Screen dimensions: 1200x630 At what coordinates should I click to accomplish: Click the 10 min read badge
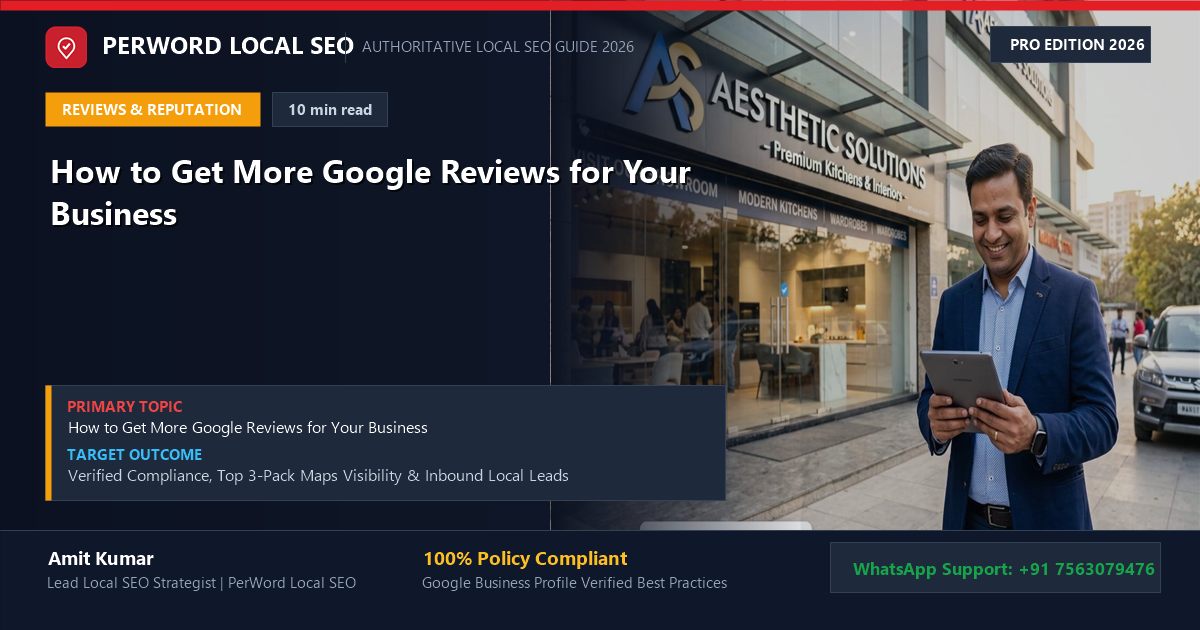tap(330, 110)
